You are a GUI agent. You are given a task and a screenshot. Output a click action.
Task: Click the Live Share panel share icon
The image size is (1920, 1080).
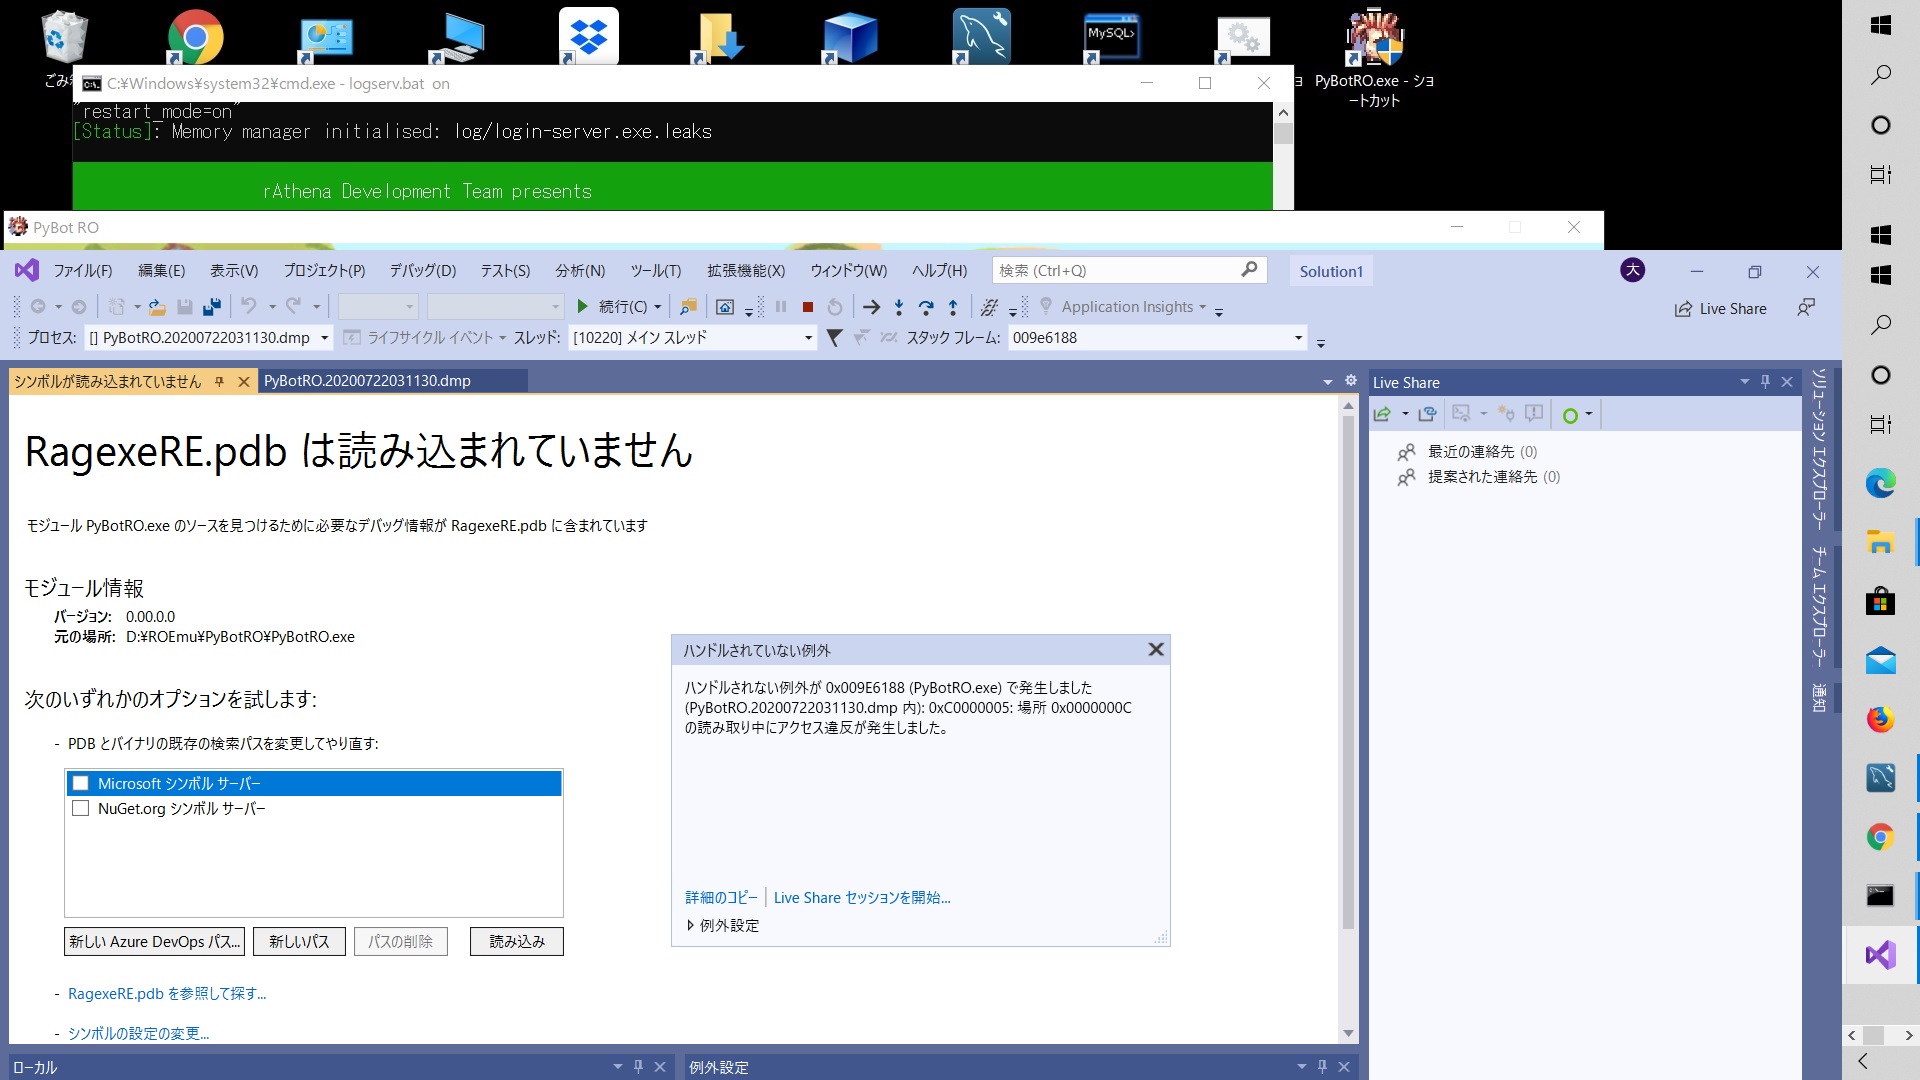pyautogui.click(x=1382, y=414)
